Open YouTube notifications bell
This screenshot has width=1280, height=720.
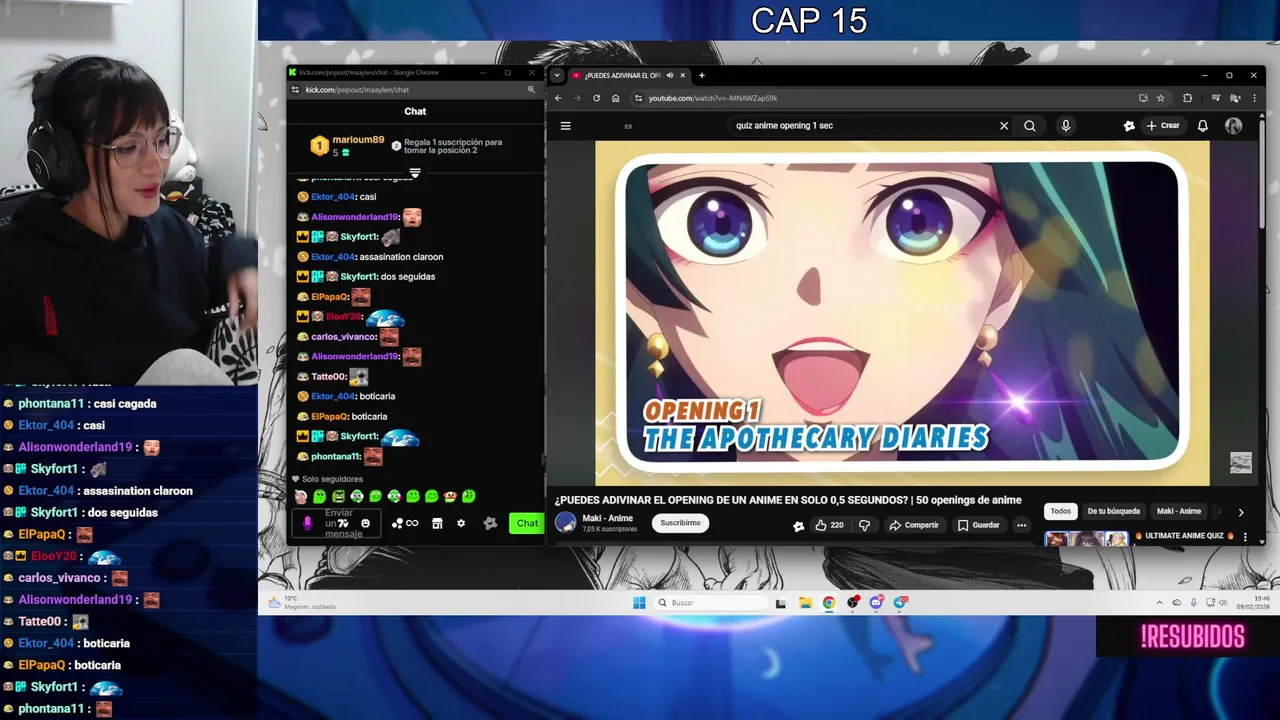click(x=1203, y=126)
